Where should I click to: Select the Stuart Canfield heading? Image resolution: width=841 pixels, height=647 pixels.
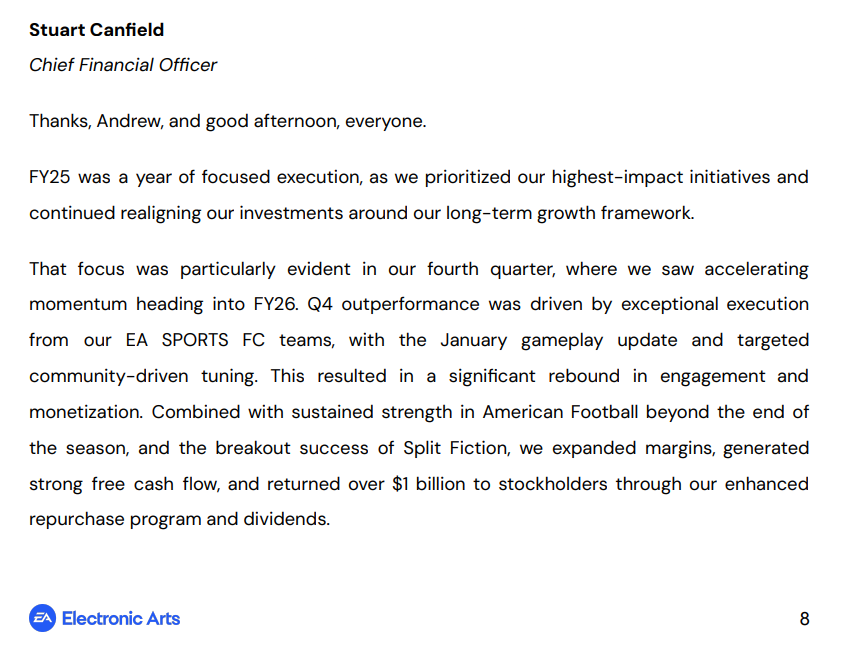coord(97,30)
